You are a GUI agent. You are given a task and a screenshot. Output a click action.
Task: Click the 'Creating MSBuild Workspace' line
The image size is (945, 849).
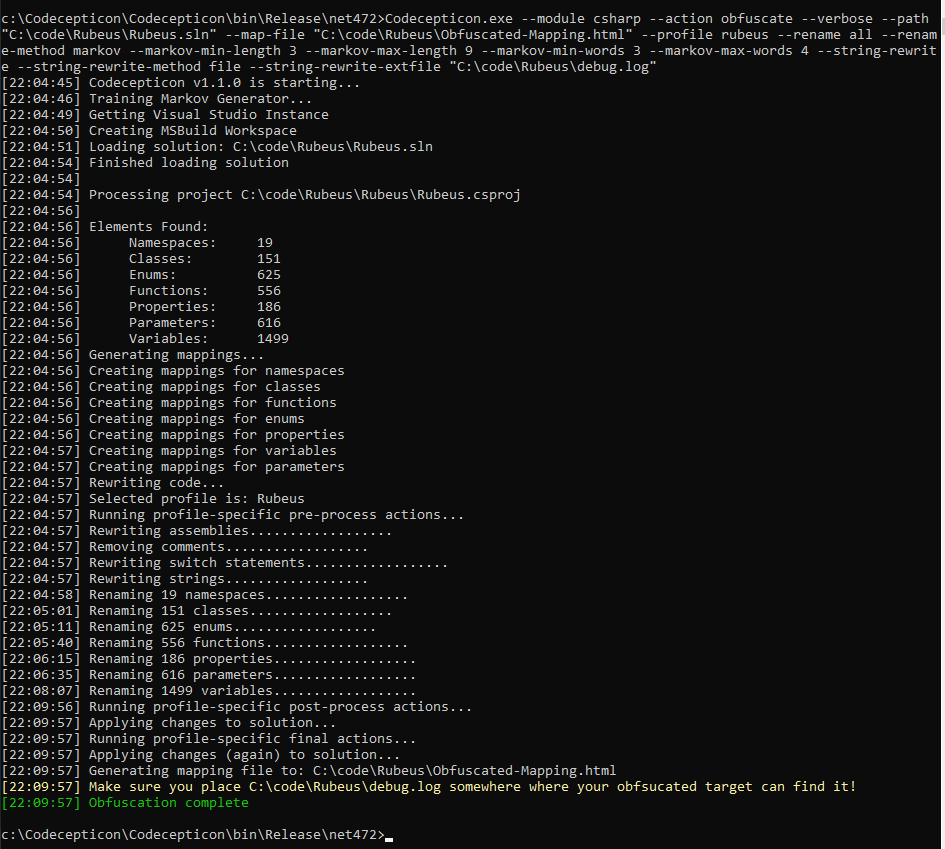point(149,131)
